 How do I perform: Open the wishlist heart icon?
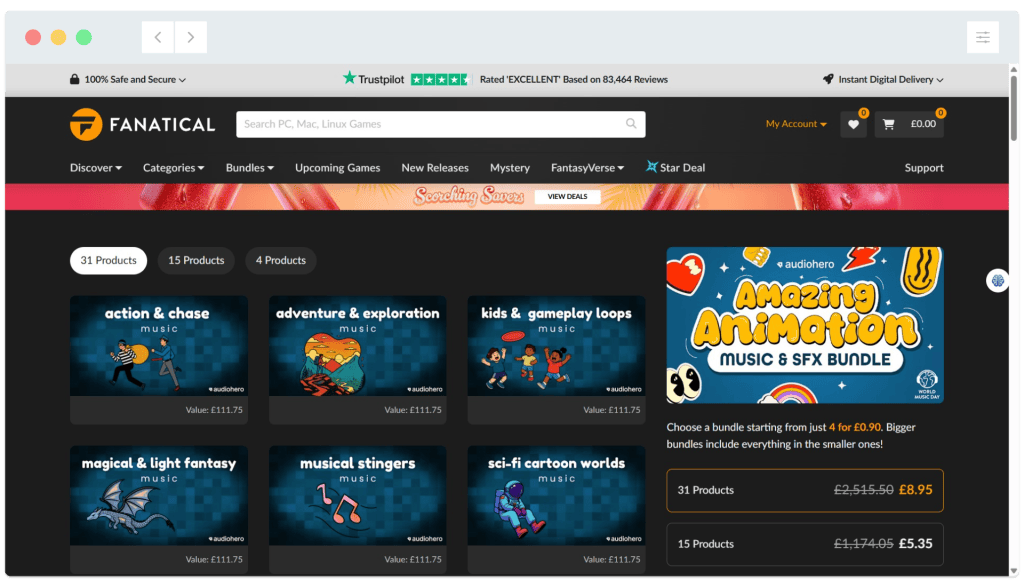pyautogui.click(x=853, y=124)
